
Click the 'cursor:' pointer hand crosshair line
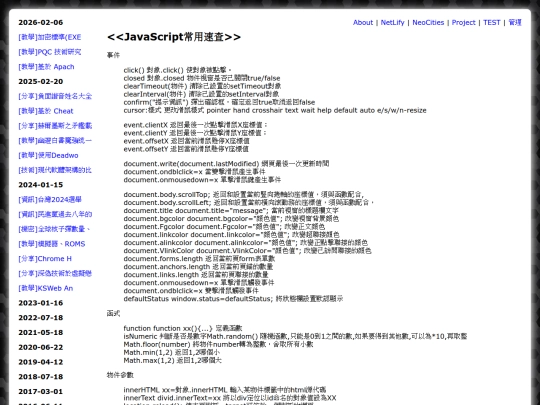click(275, 111)
